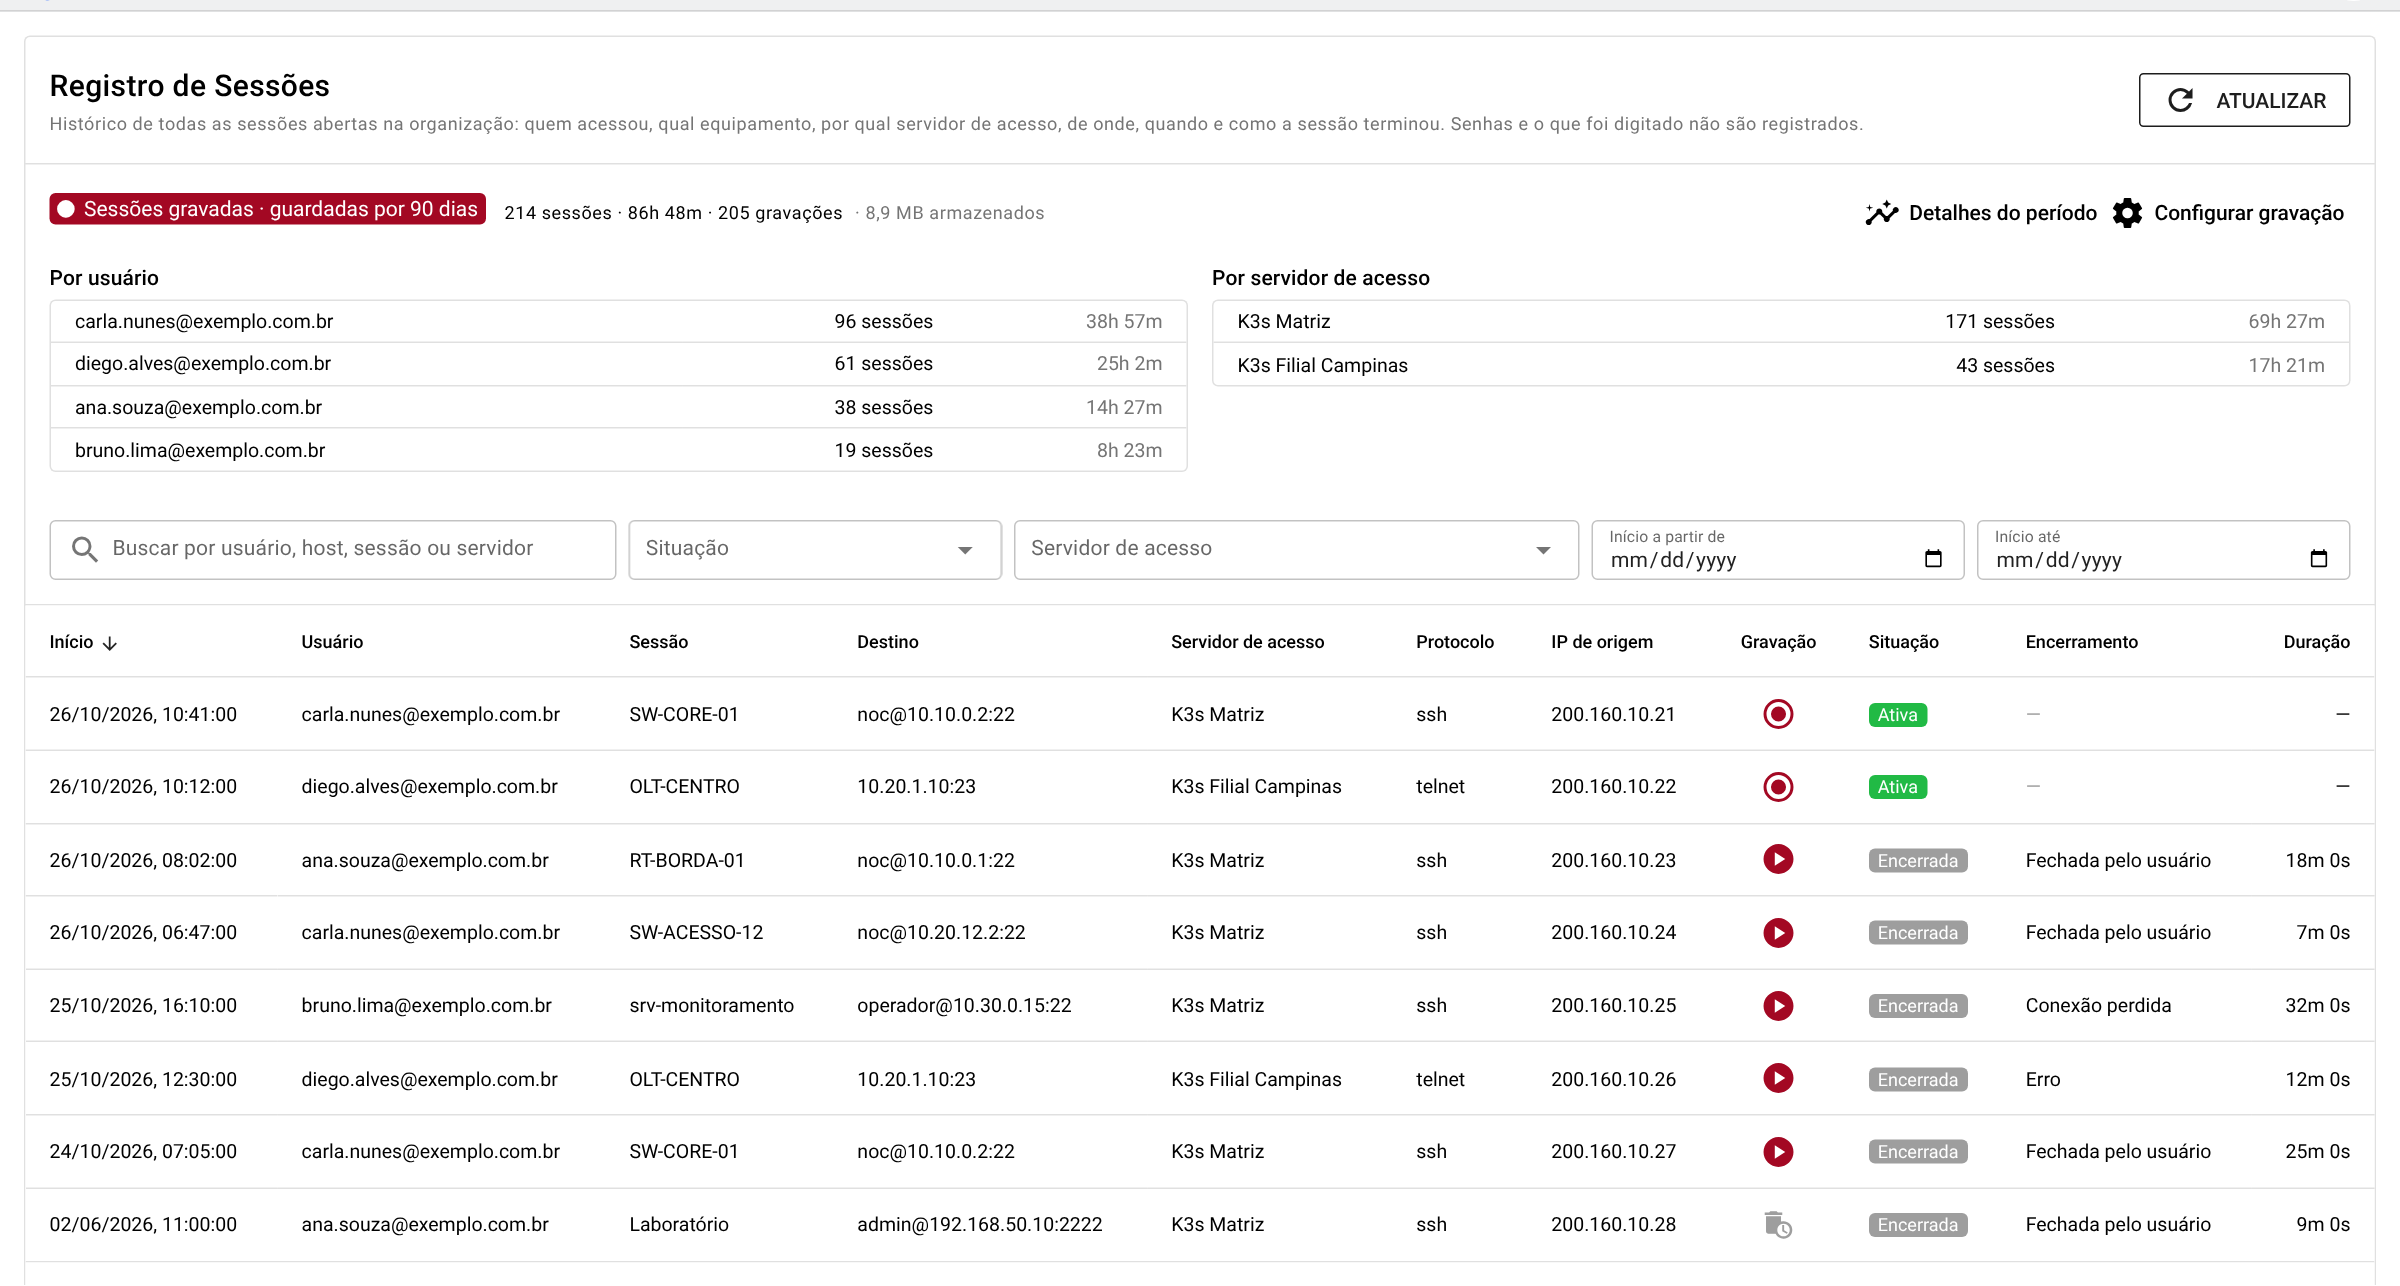
Task: Click the Duração column header
Action: (2316, 642)
